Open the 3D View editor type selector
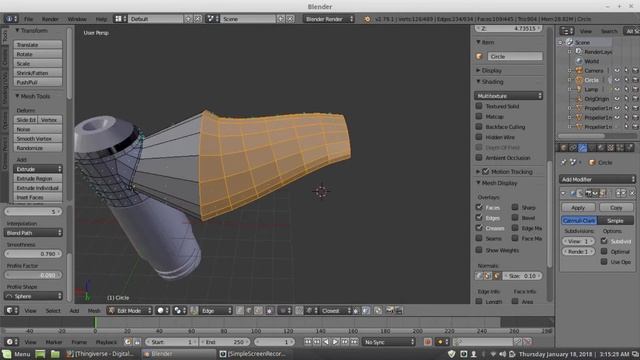This screenshot has height=360, width=640. (11, 311)
